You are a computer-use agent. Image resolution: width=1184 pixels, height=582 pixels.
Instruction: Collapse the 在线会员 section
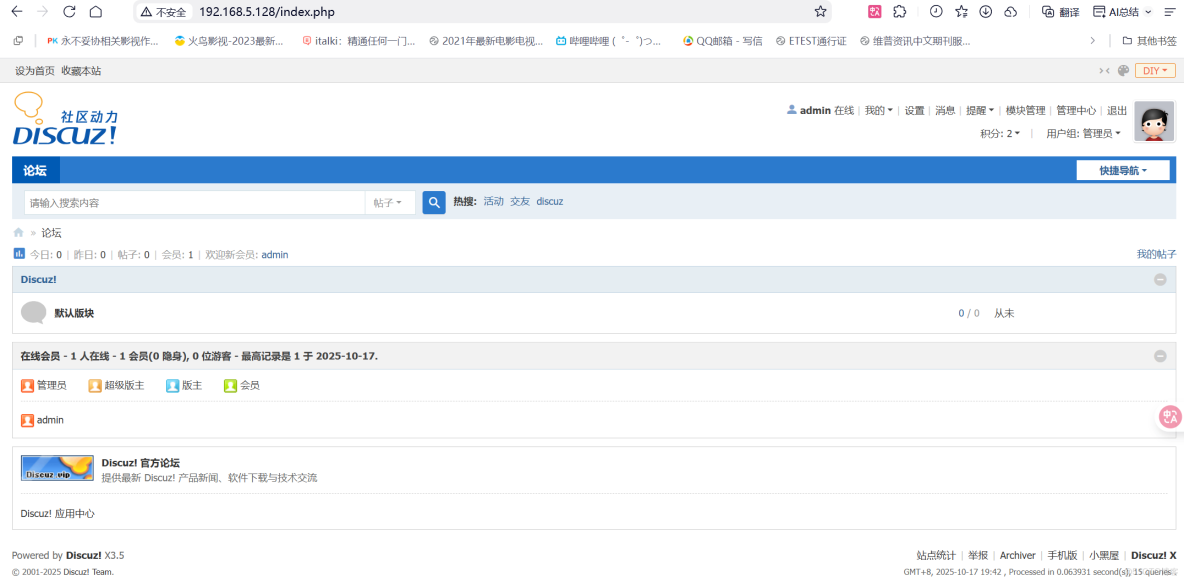click(x=1160, y=355)
